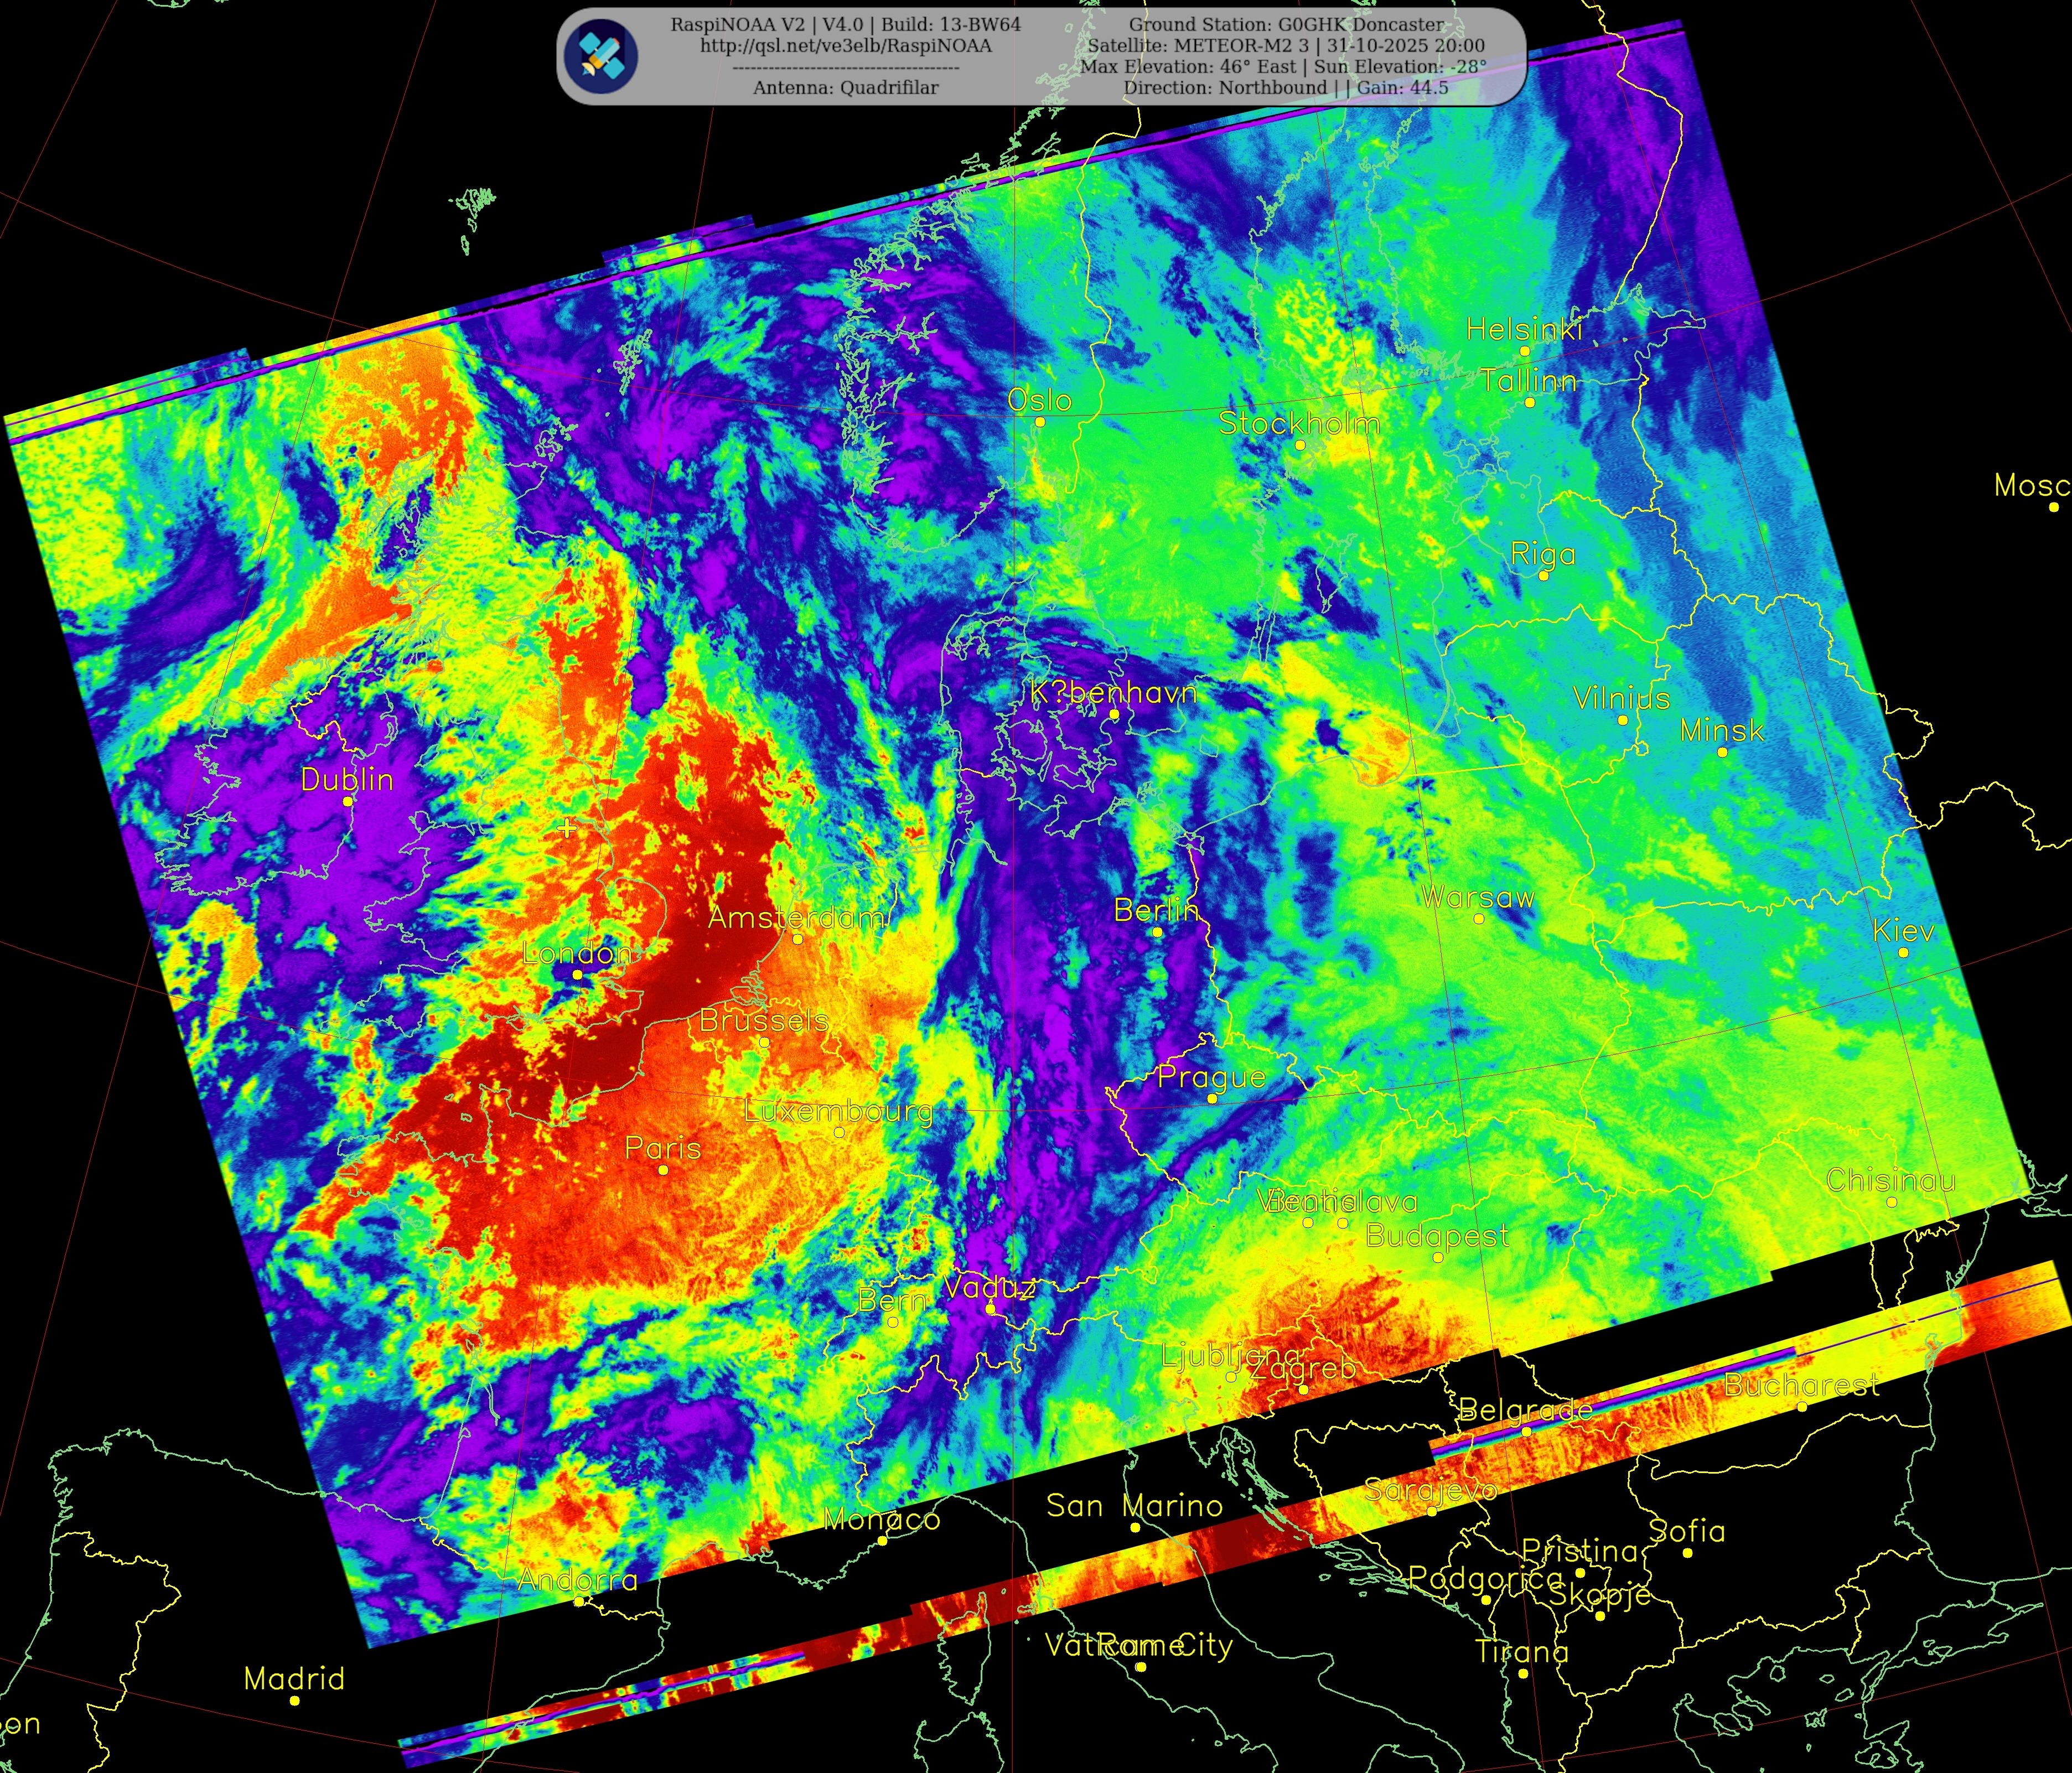Click the Satellite METEOR-M2 3 text line
The image size is (2072, 1773).
coord(1286,46)
